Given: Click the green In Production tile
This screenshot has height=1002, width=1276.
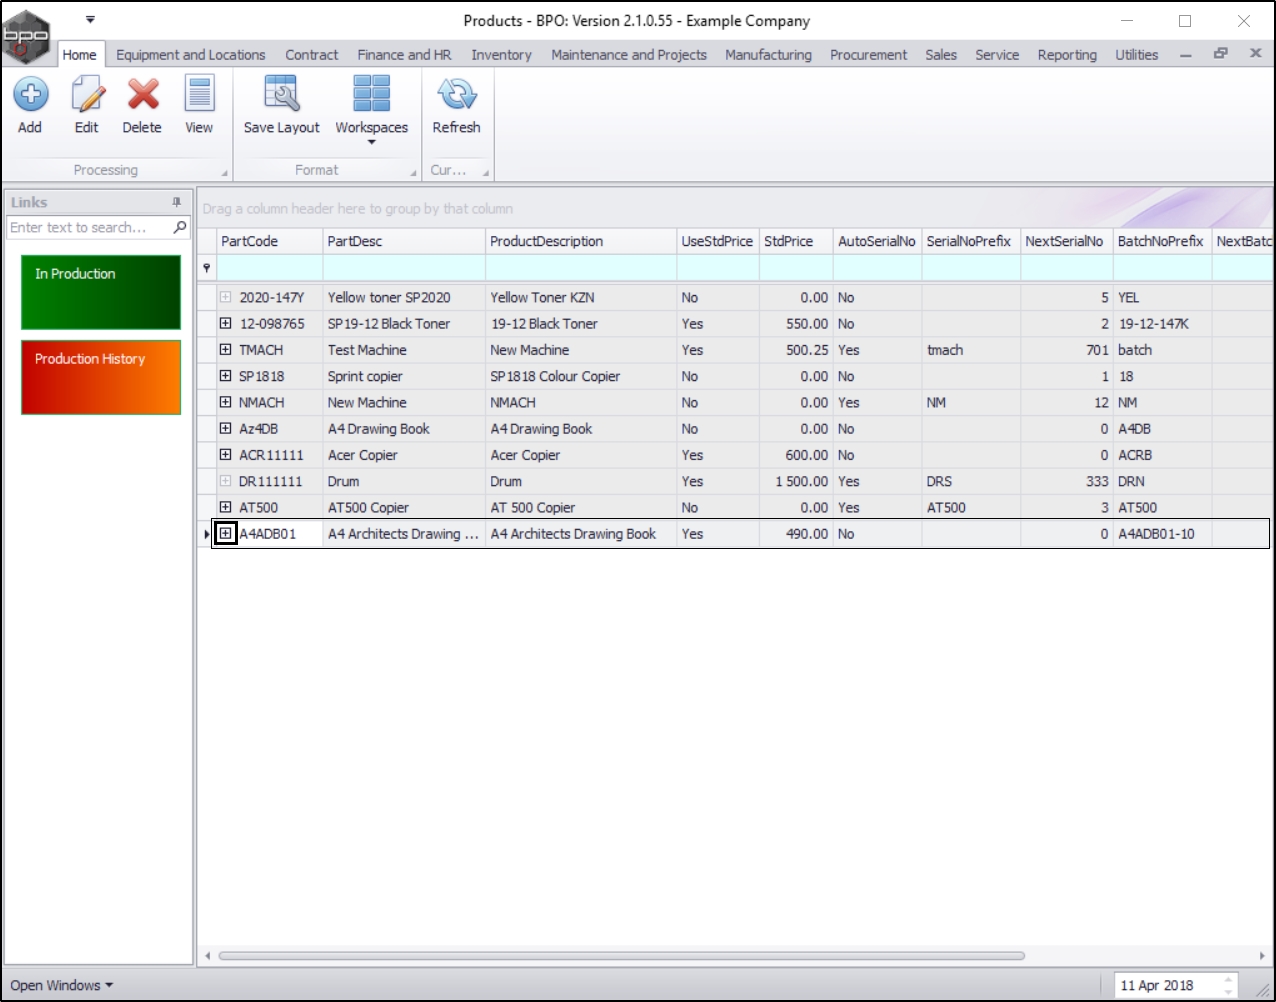Looking at the screenshot, I should [x=101, y=292].
